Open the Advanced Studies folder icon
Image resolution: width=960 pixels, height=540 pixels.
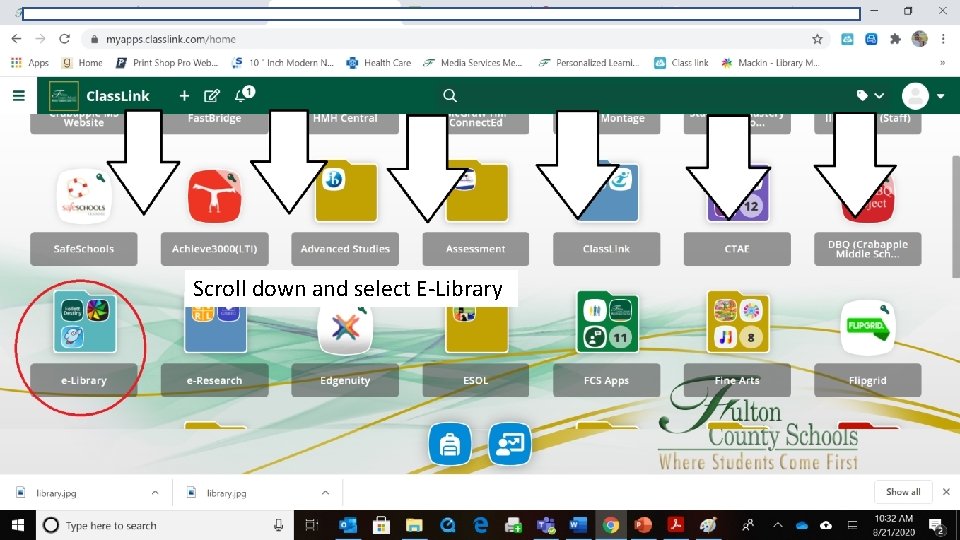pos(346,192)
